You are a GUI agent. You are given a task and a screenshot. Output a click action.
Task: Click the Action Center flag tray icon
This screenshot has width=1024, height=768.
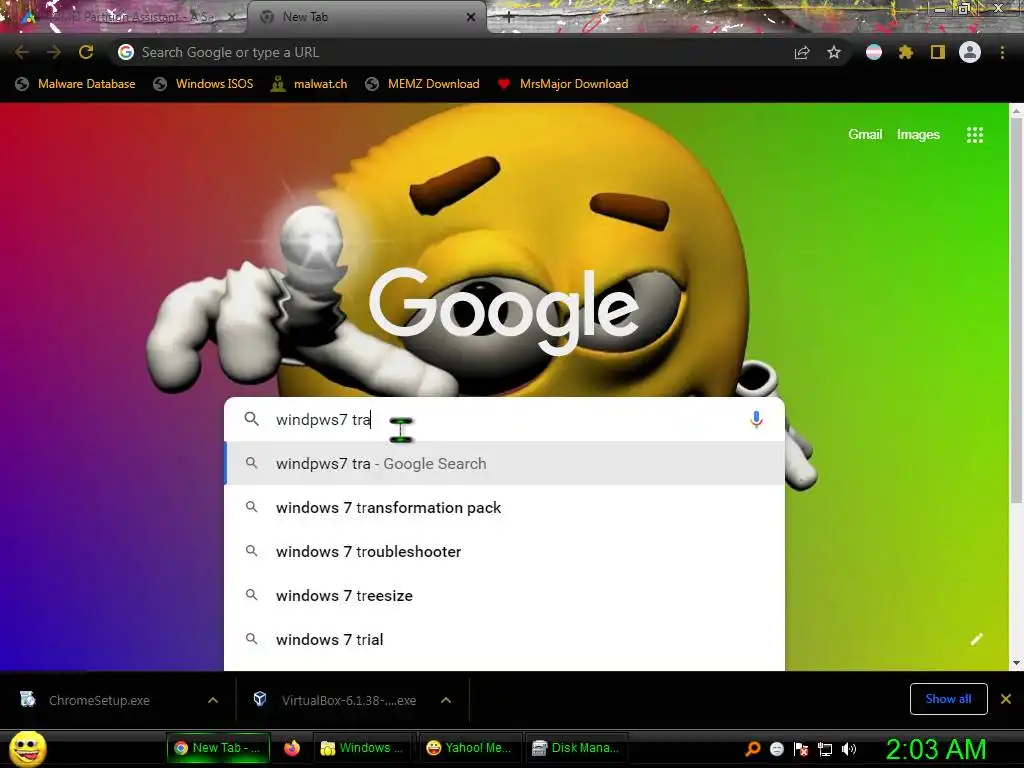coord(801,749)
